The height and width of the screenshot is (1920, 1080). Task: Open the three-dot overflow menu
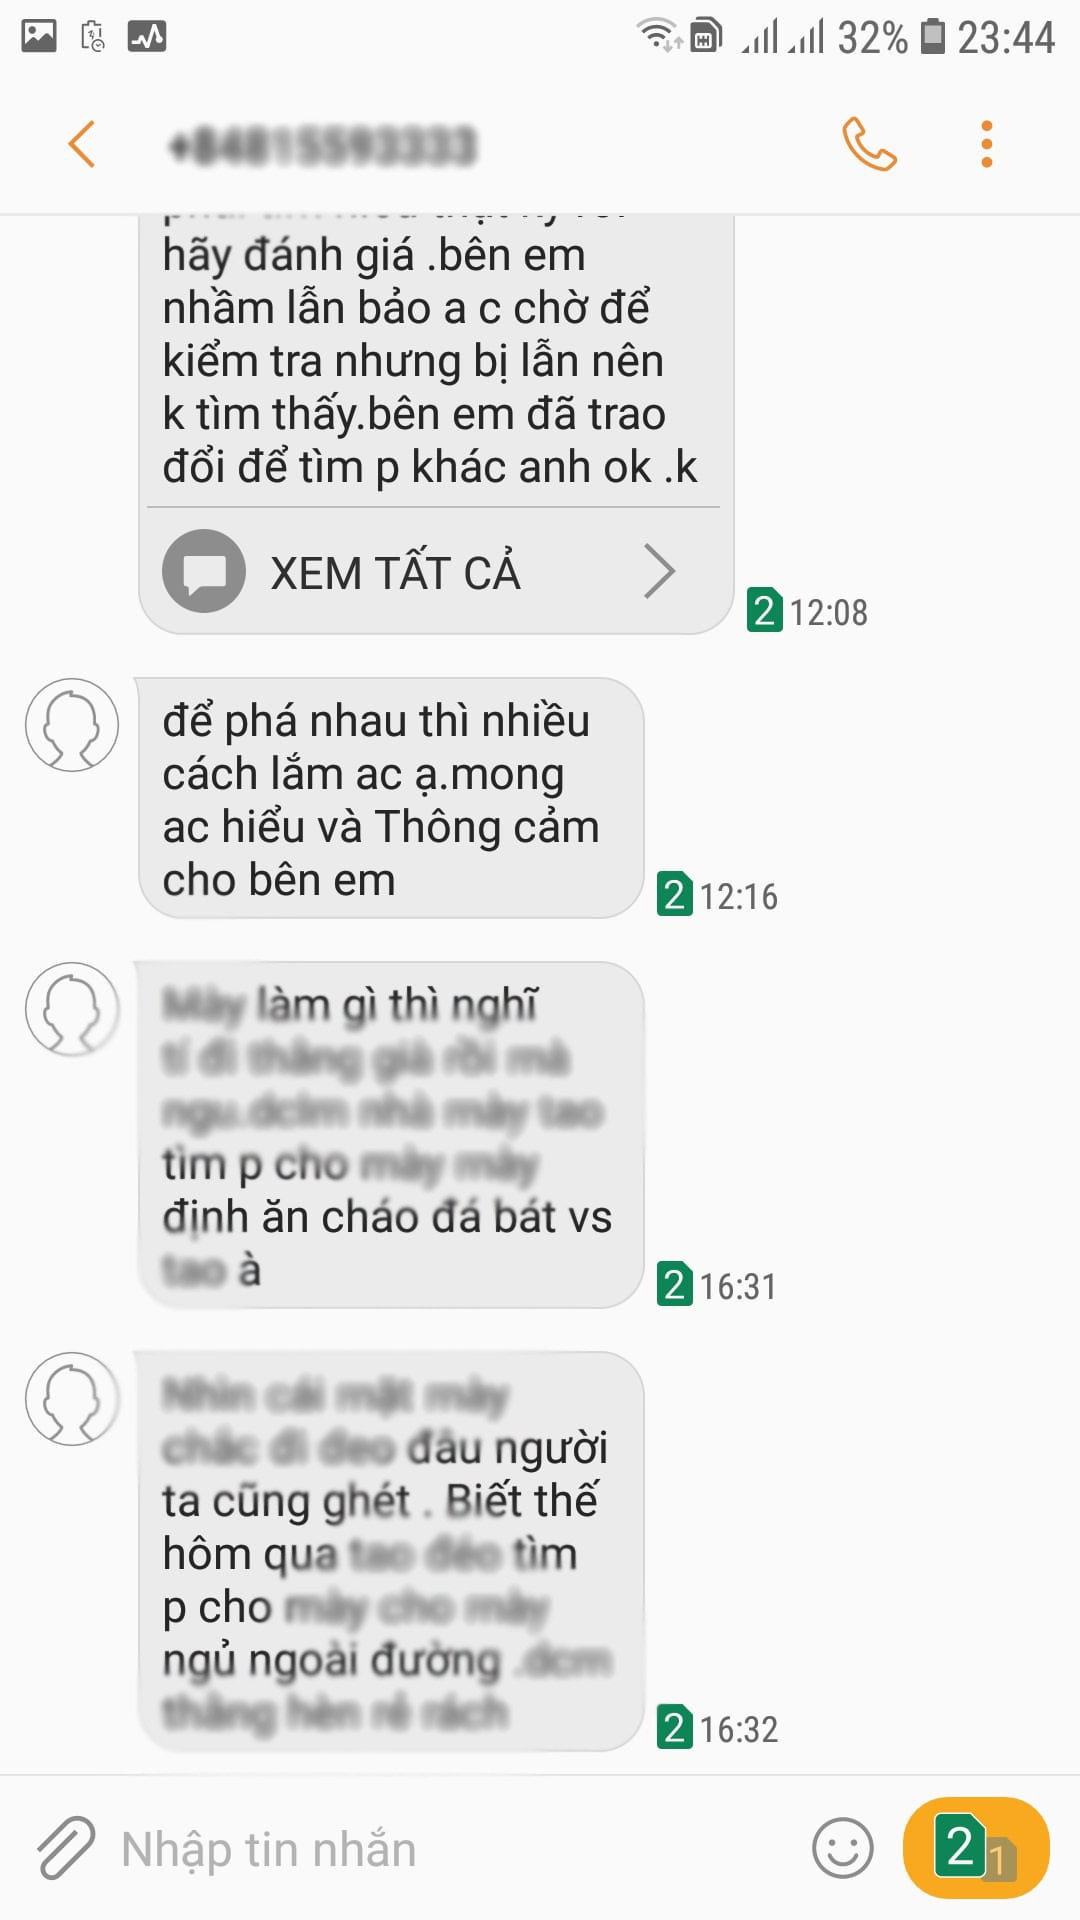click(x=987, y=144)
